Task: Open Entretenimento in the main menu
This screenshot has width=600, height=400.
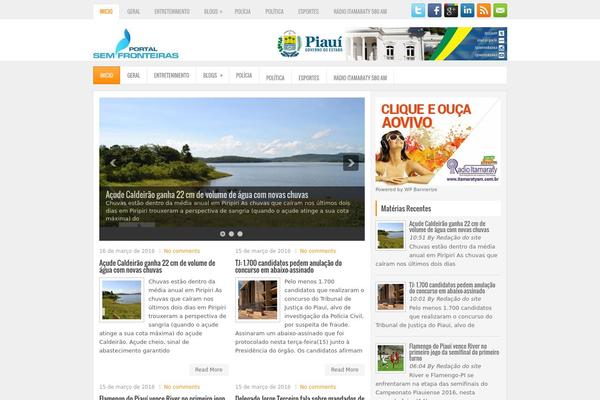Action: (171, 75)
